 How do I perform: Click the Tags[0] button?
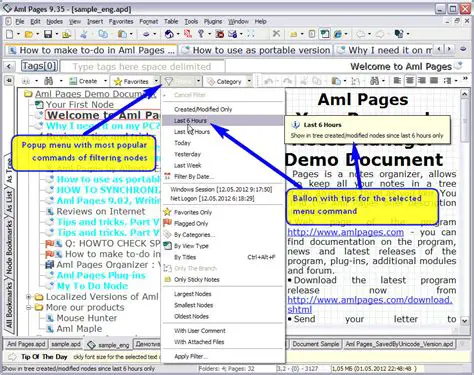coord(39,66)
